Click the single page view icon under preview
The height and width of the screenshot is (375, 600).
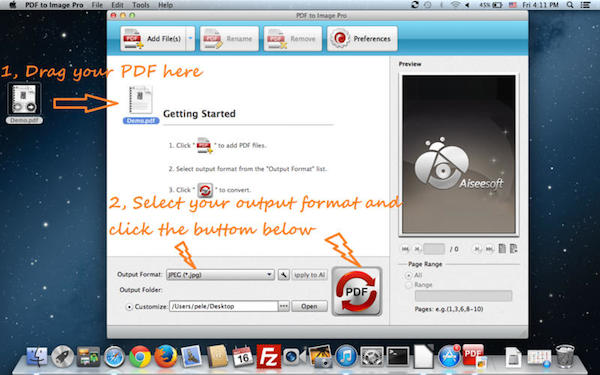502,249
